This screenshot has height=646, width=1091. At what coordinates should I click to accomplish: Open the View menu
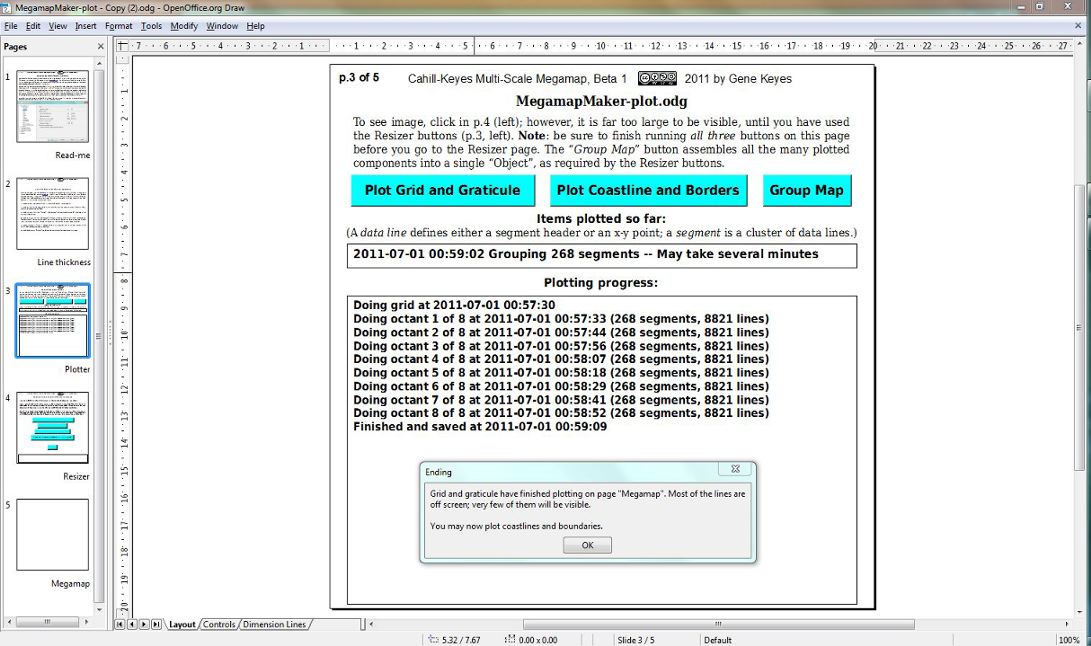pos(58,26)
